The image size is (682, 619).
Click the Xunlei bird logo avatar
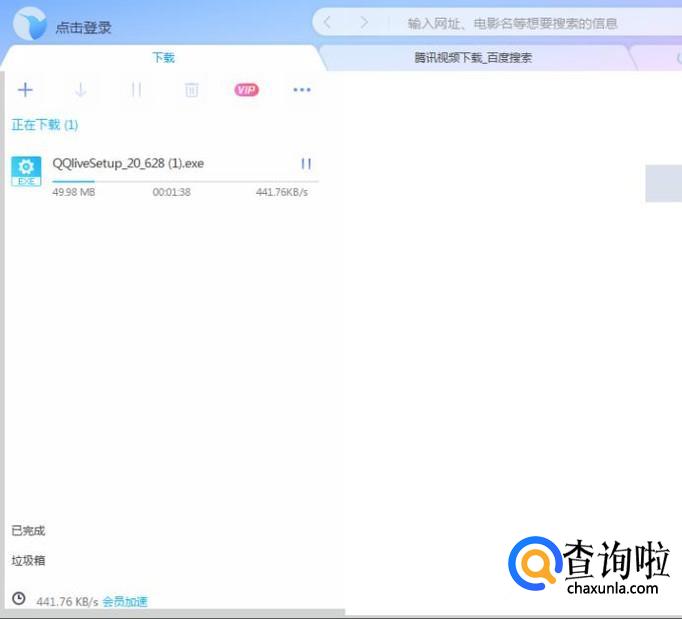pyautogui.click(x=29, y=25)
